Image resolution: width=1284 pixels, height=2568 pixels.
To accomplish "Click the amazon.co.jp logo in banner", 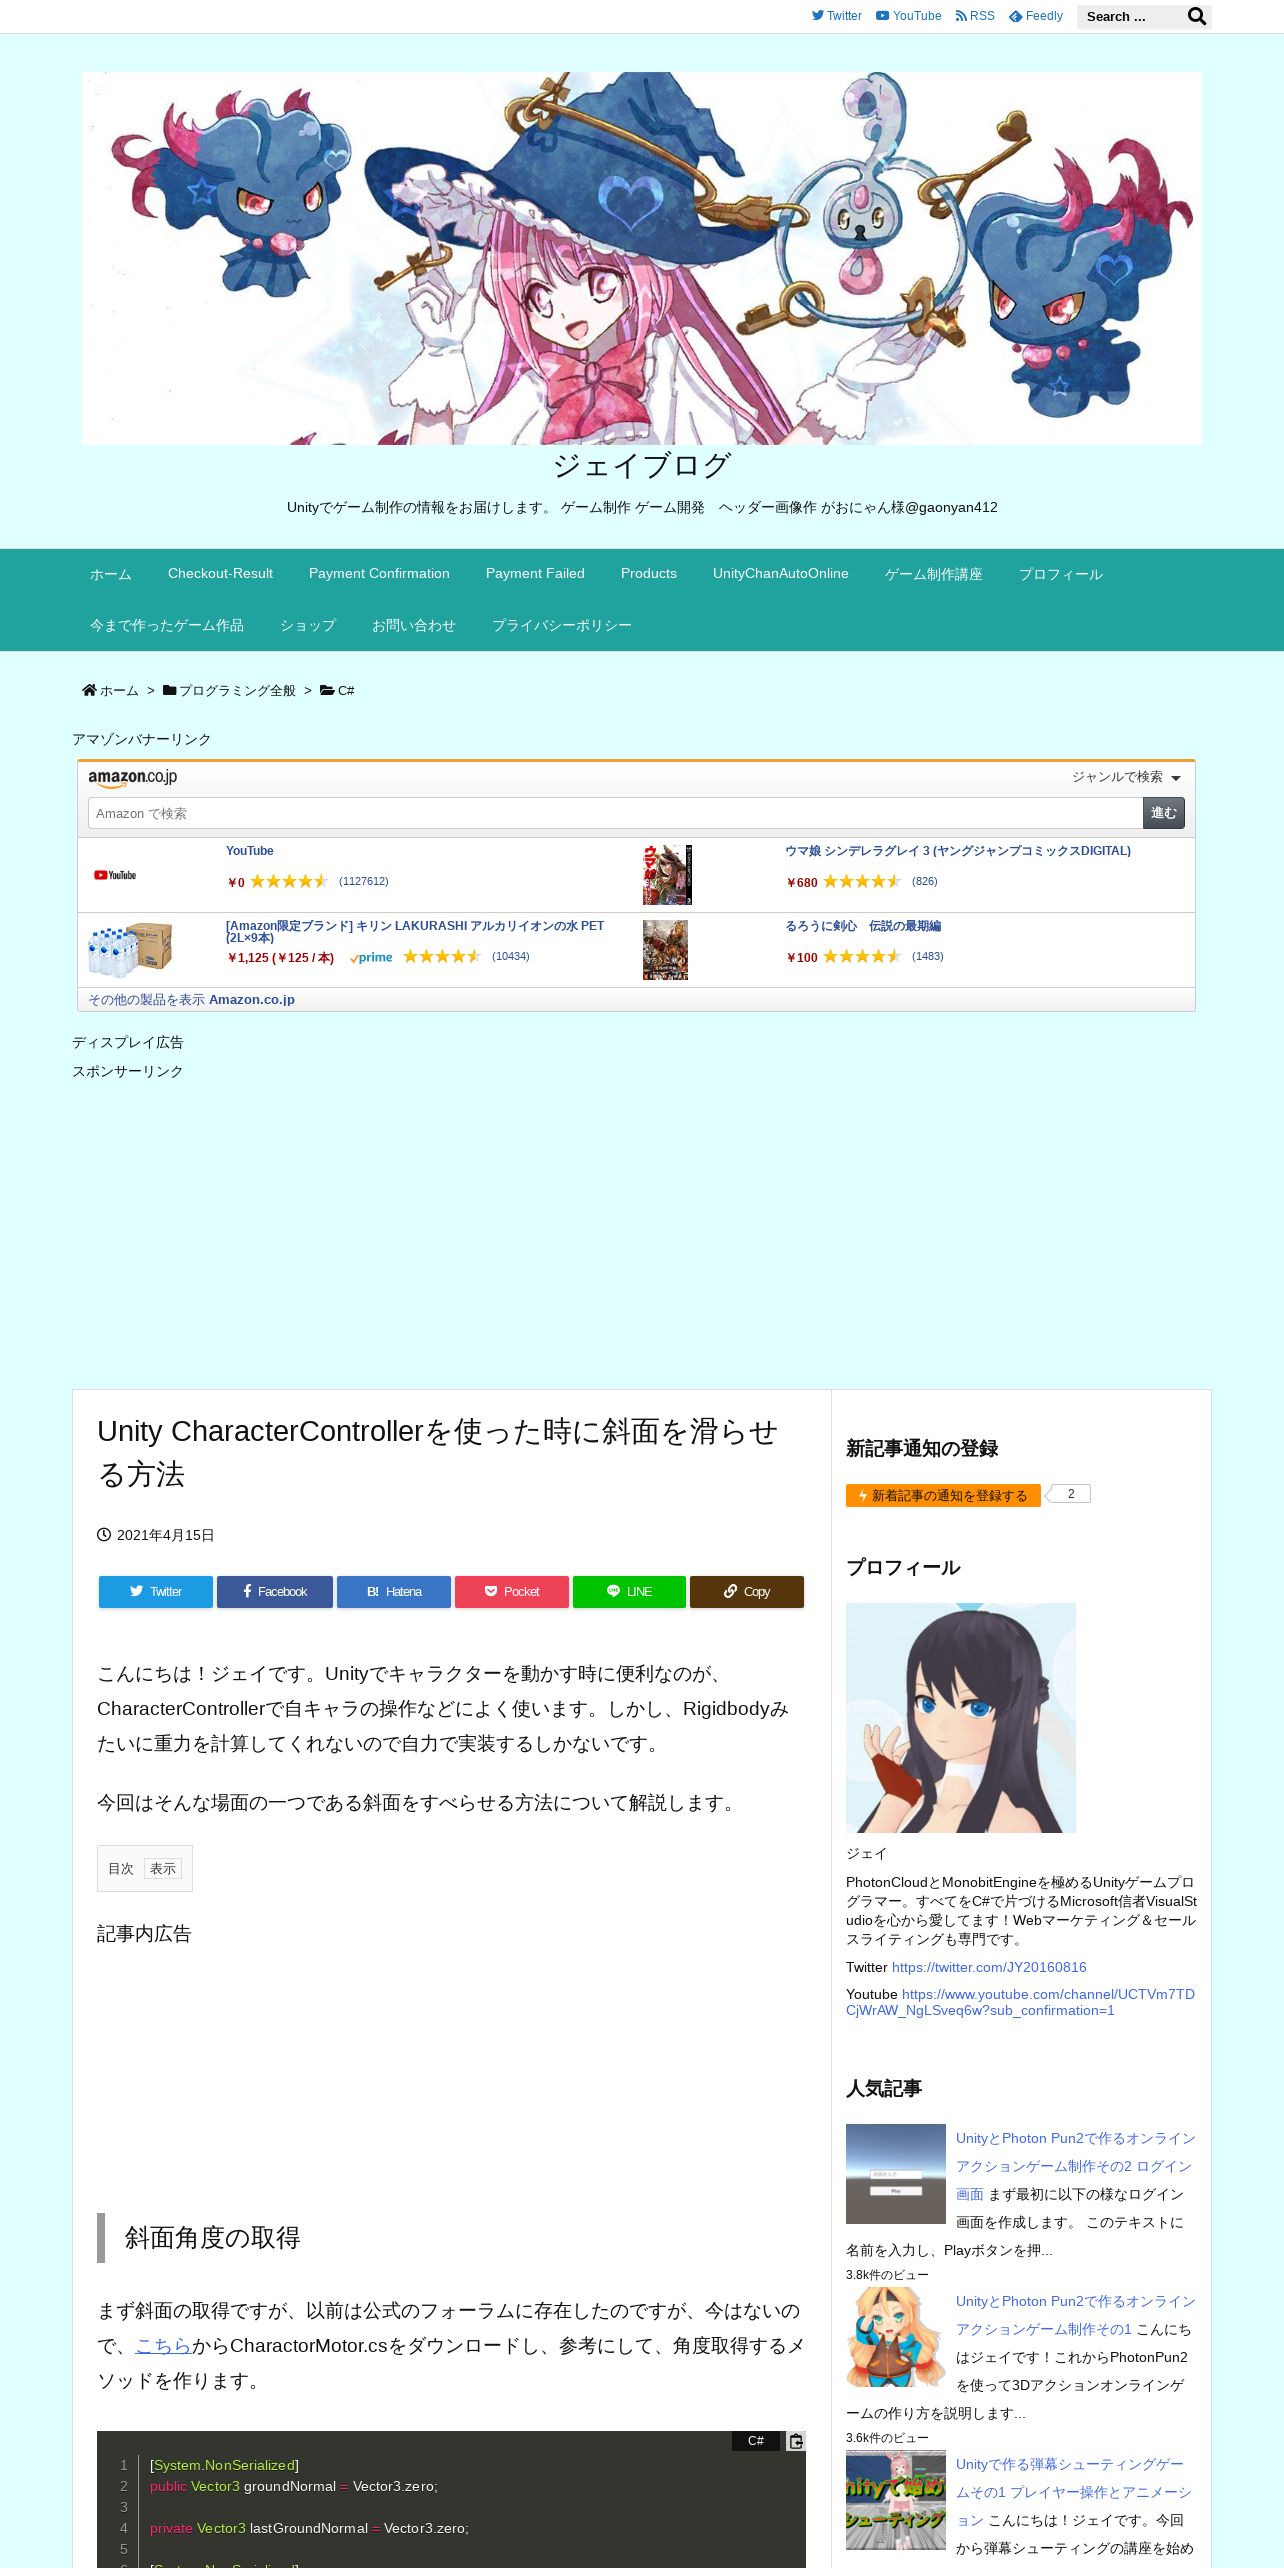I will [132, 777].
